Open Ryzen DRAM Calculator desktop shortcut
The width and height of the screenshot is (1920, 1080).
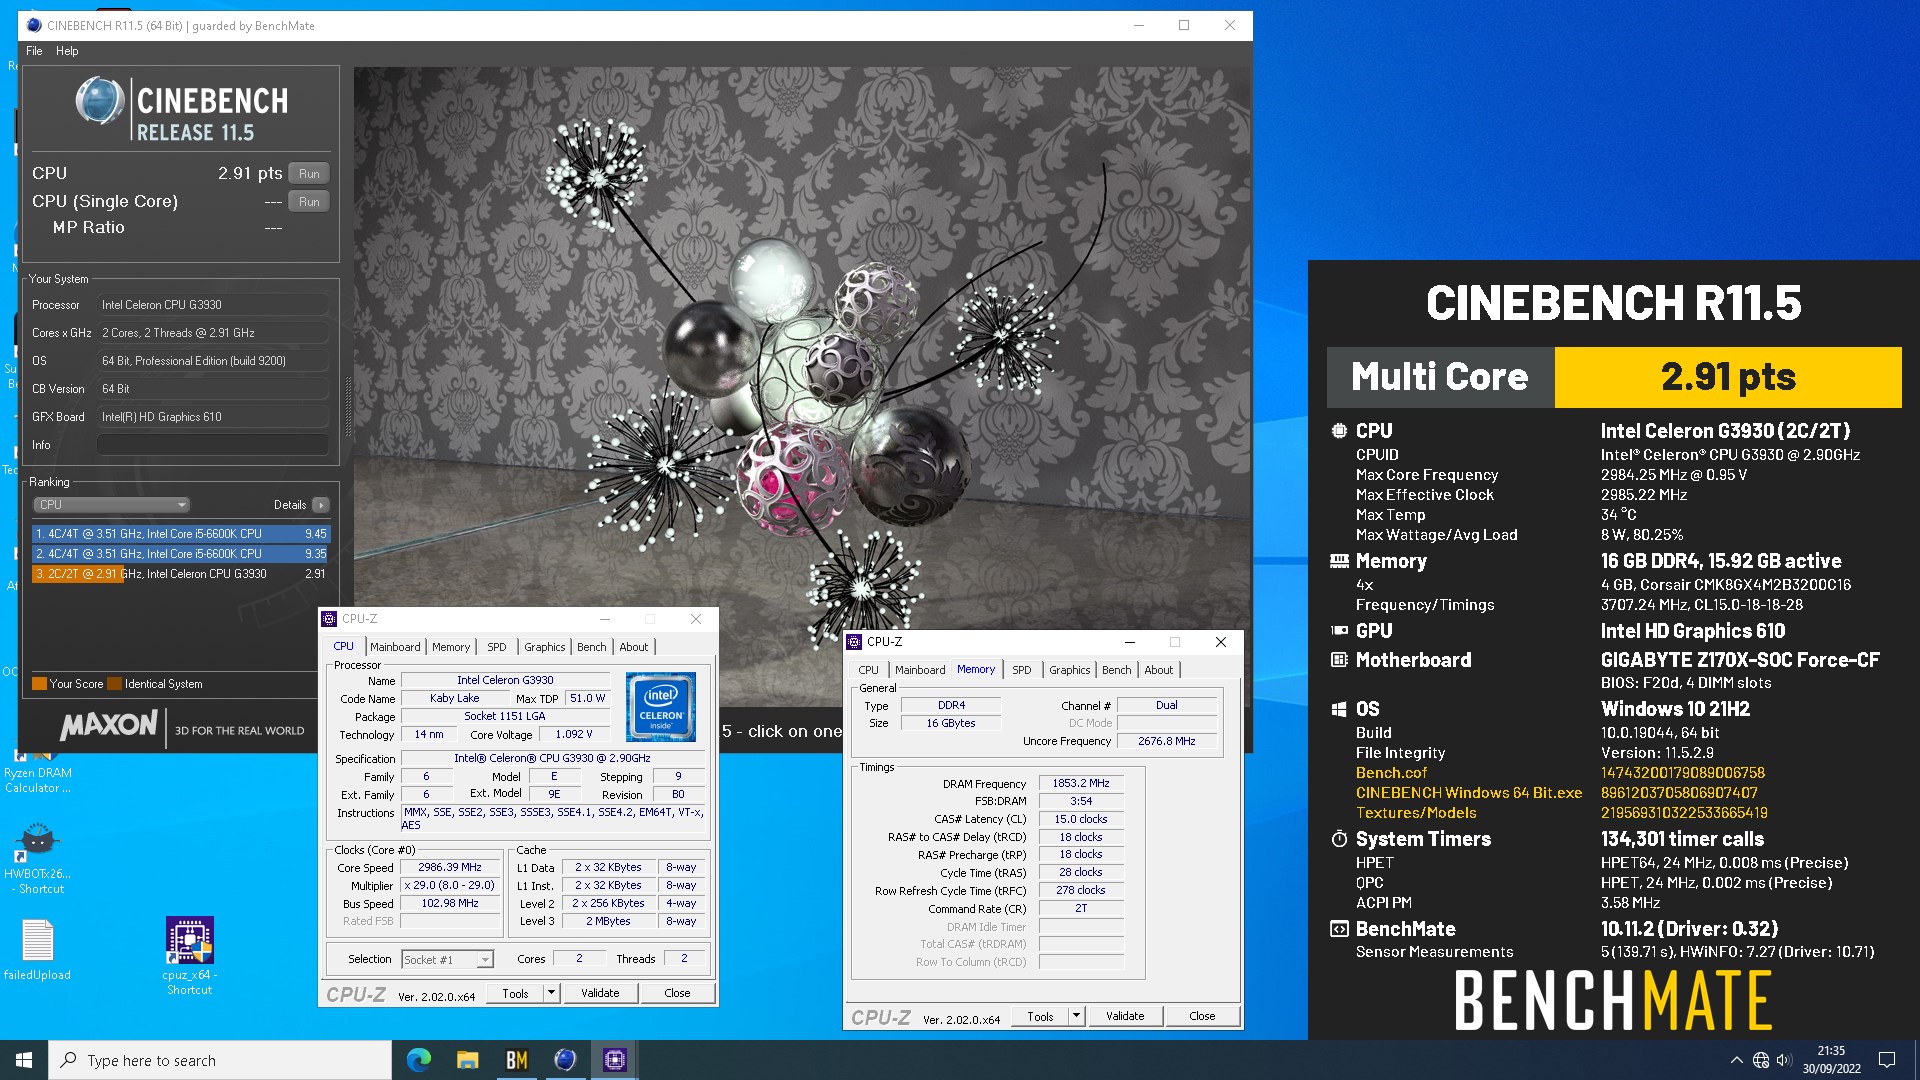37,772
